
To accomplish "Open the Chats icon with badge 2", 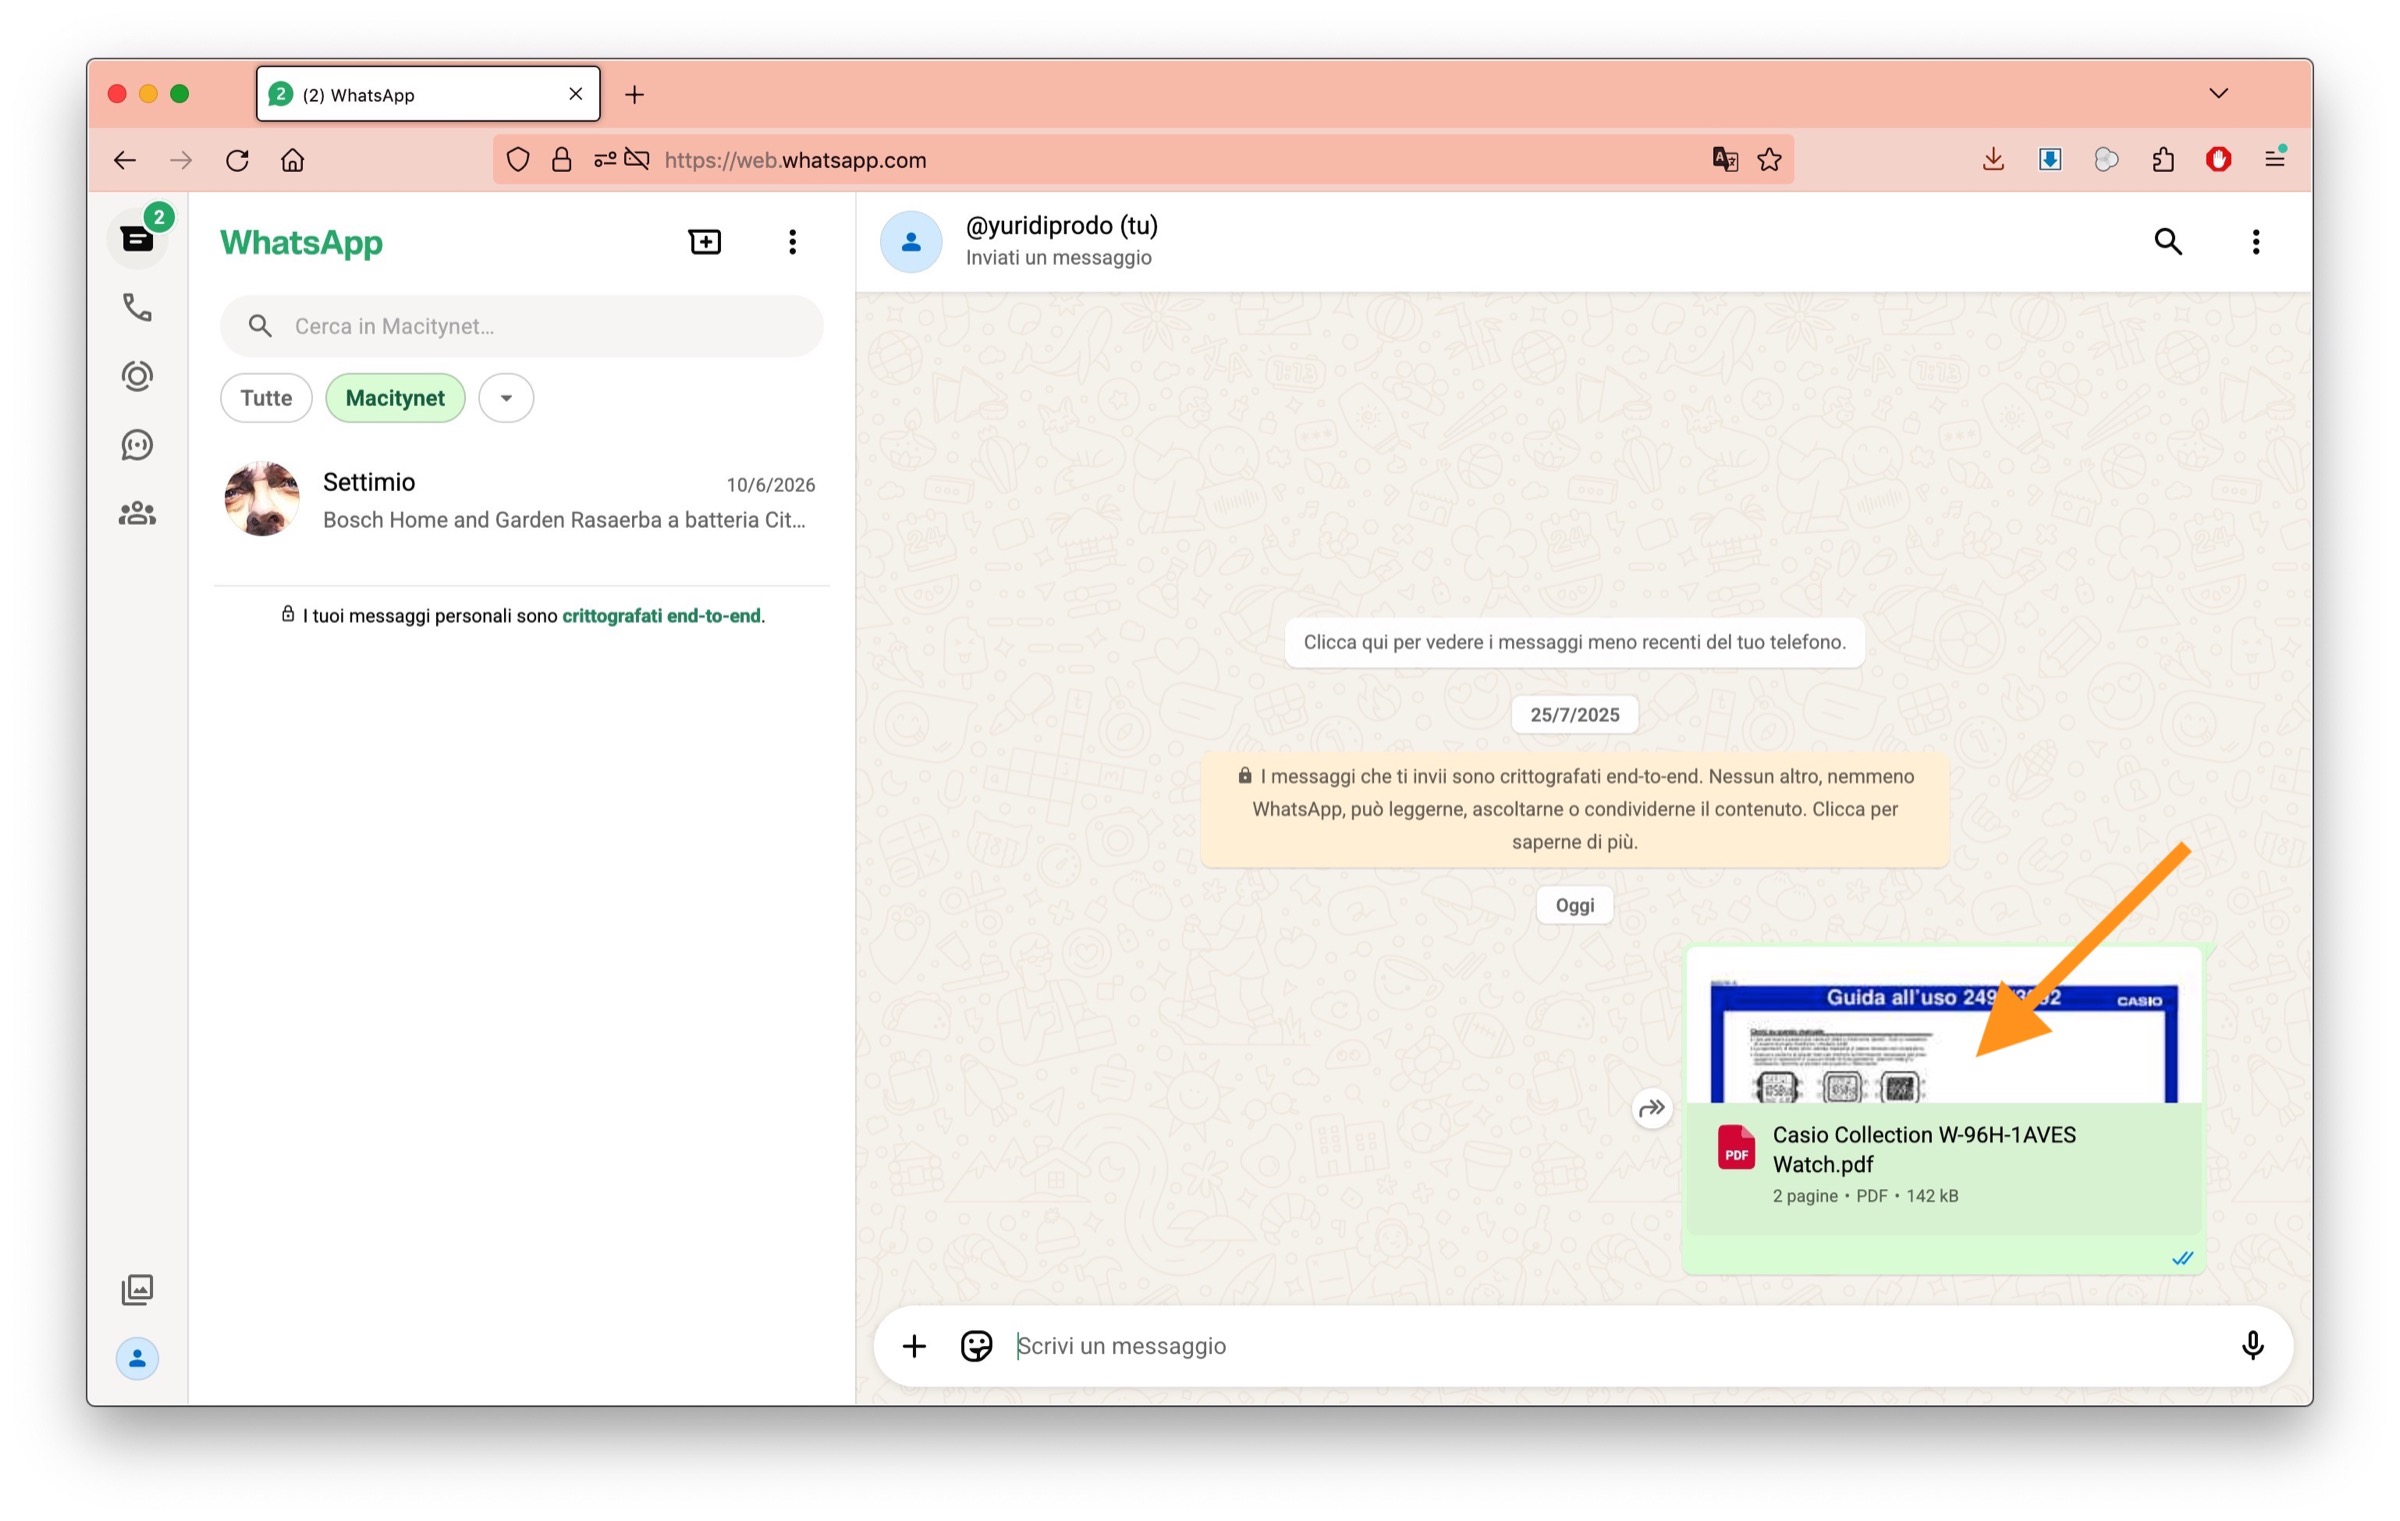I will 137,239.
